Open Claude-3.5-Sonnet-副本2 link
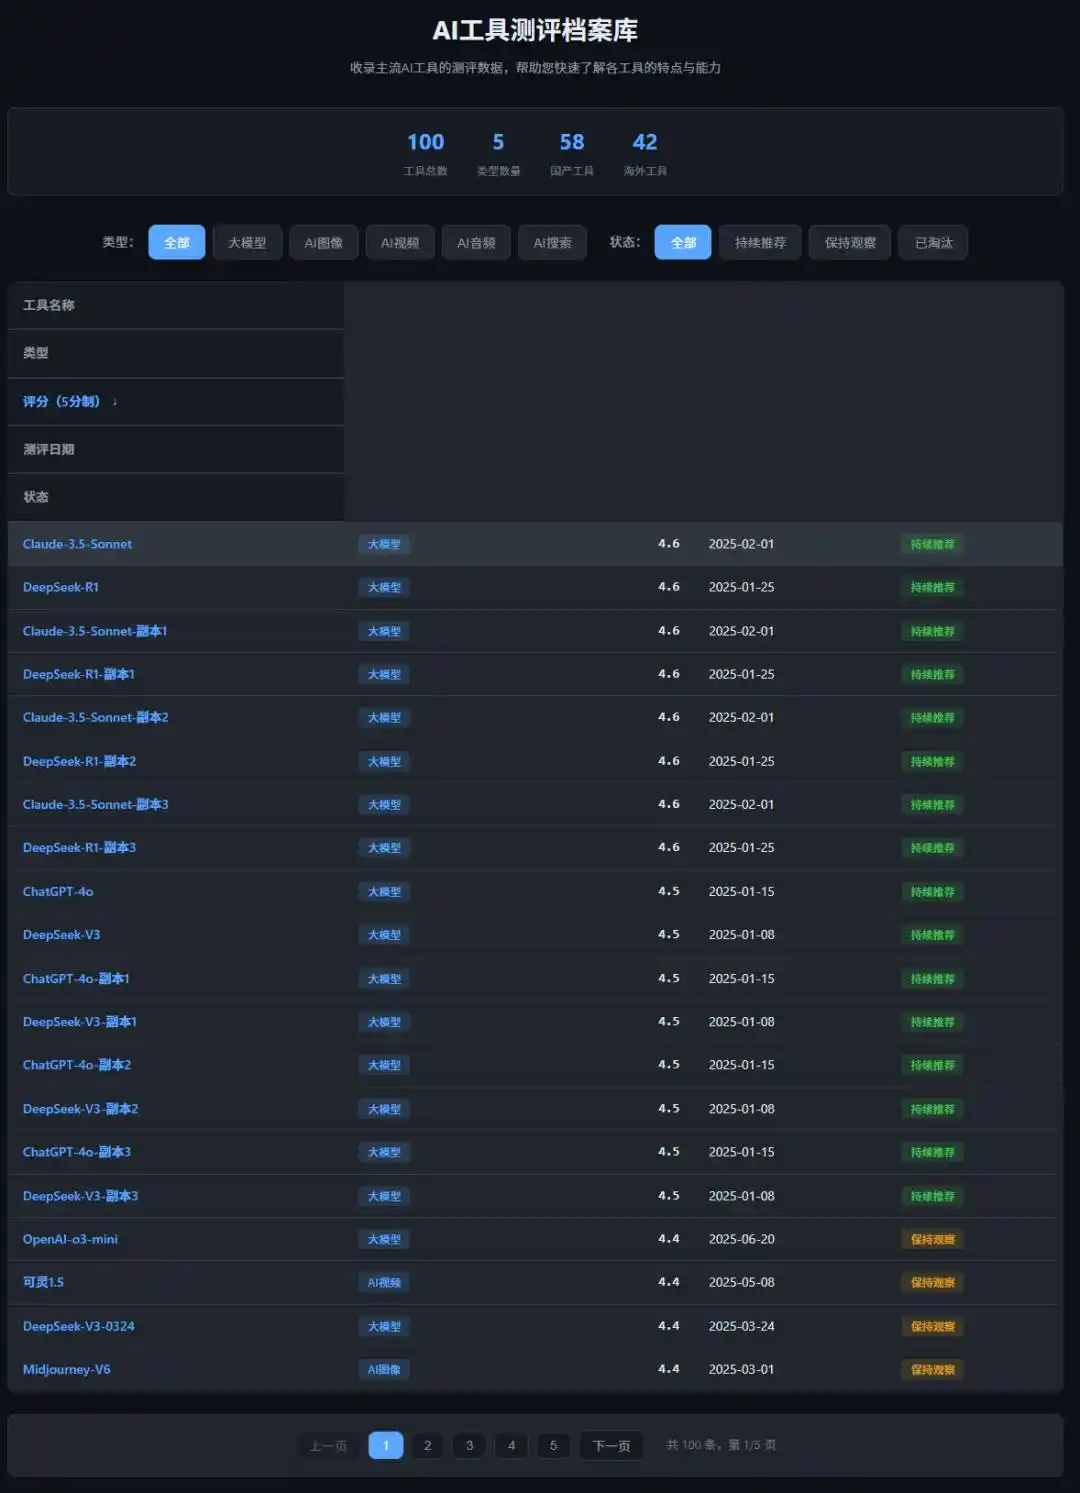1080x1493 pixels. pyautogui.click(x=96, y=717)
